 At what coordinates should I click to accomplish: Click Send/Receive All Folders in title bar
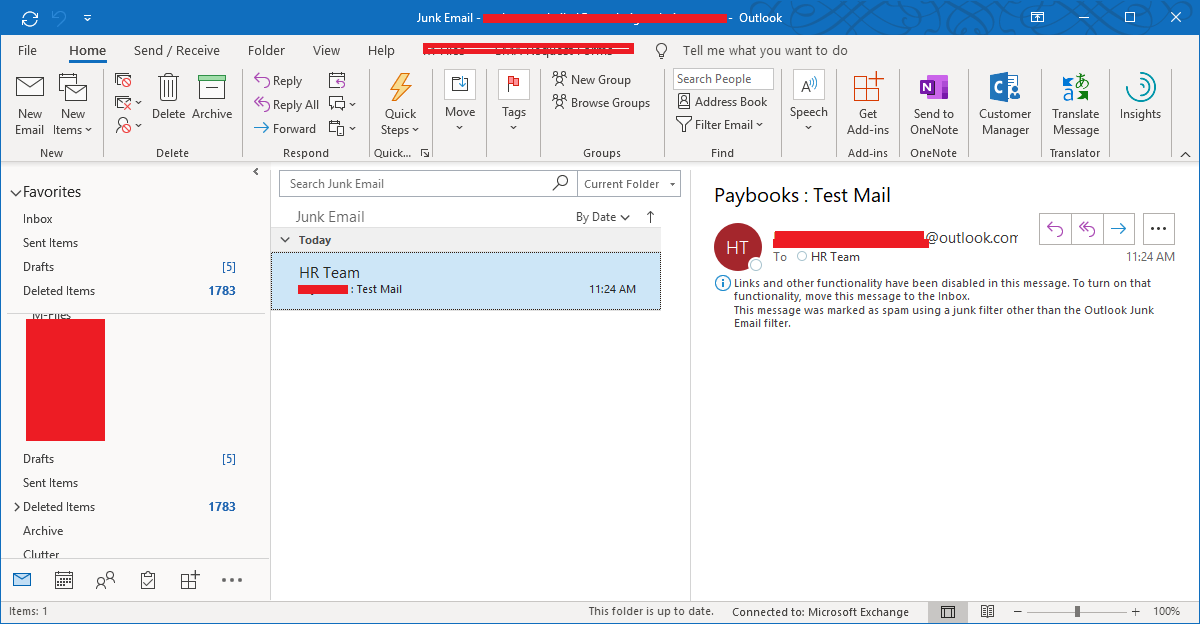tap(29, 18)
